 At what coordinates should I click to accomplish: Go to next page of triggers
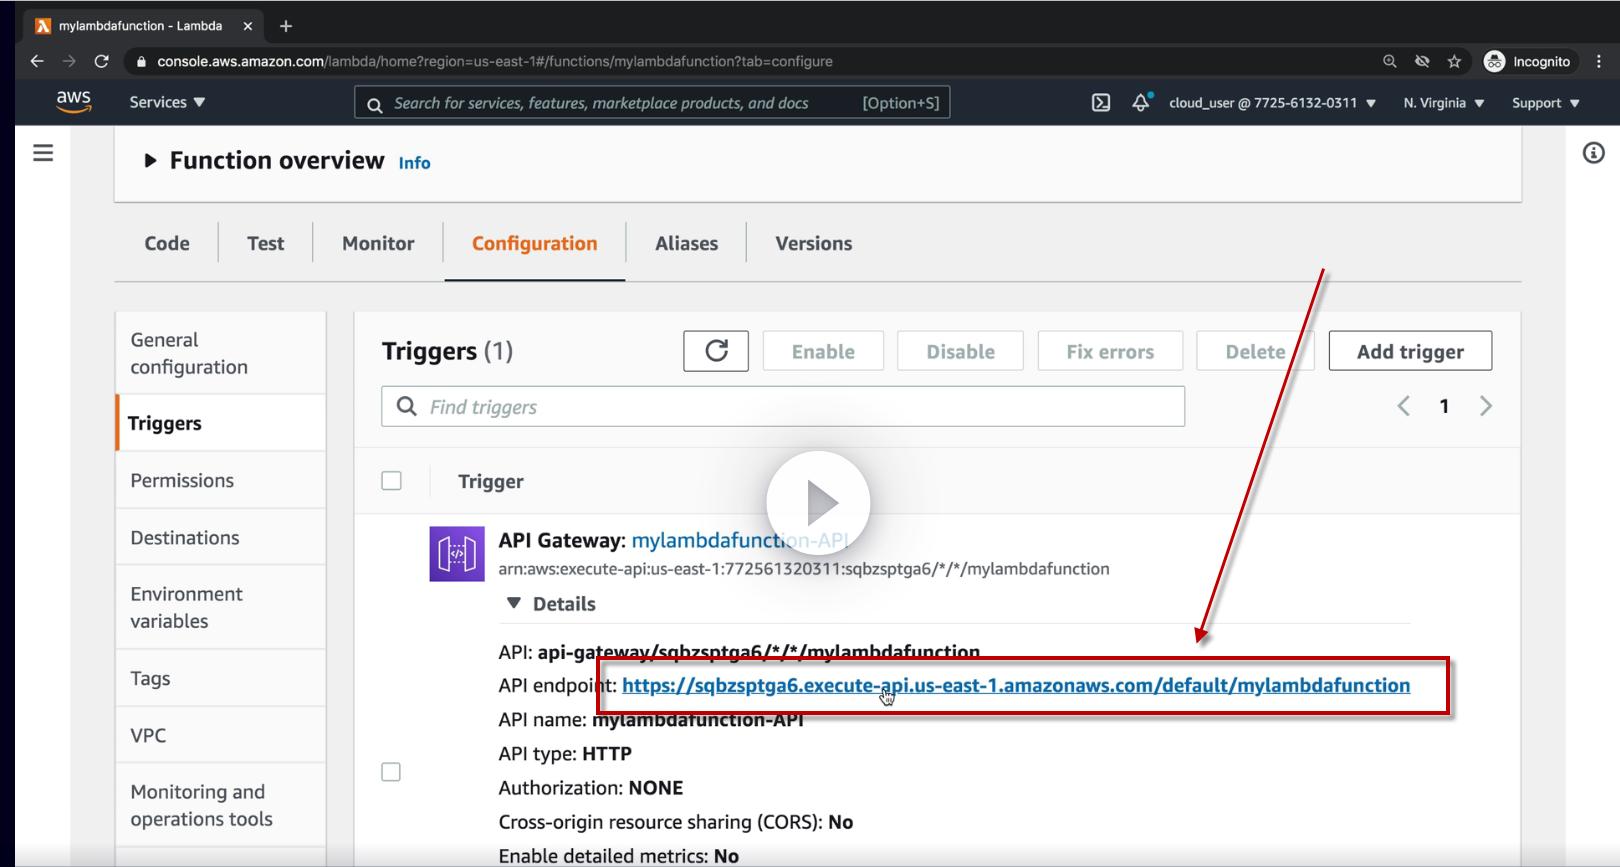(1486, 406)
